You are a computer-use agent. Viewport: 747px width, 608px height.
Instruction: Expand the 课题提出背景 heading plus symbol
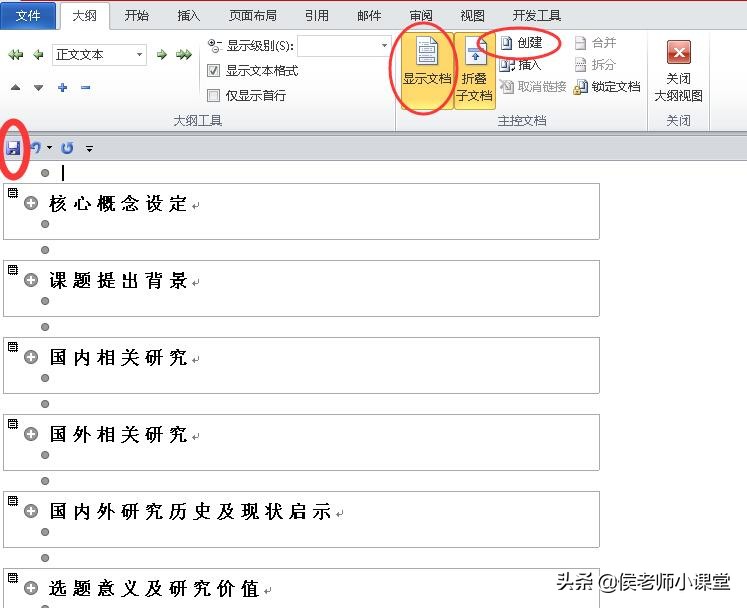pyautogui.click(x=31, y=280)
